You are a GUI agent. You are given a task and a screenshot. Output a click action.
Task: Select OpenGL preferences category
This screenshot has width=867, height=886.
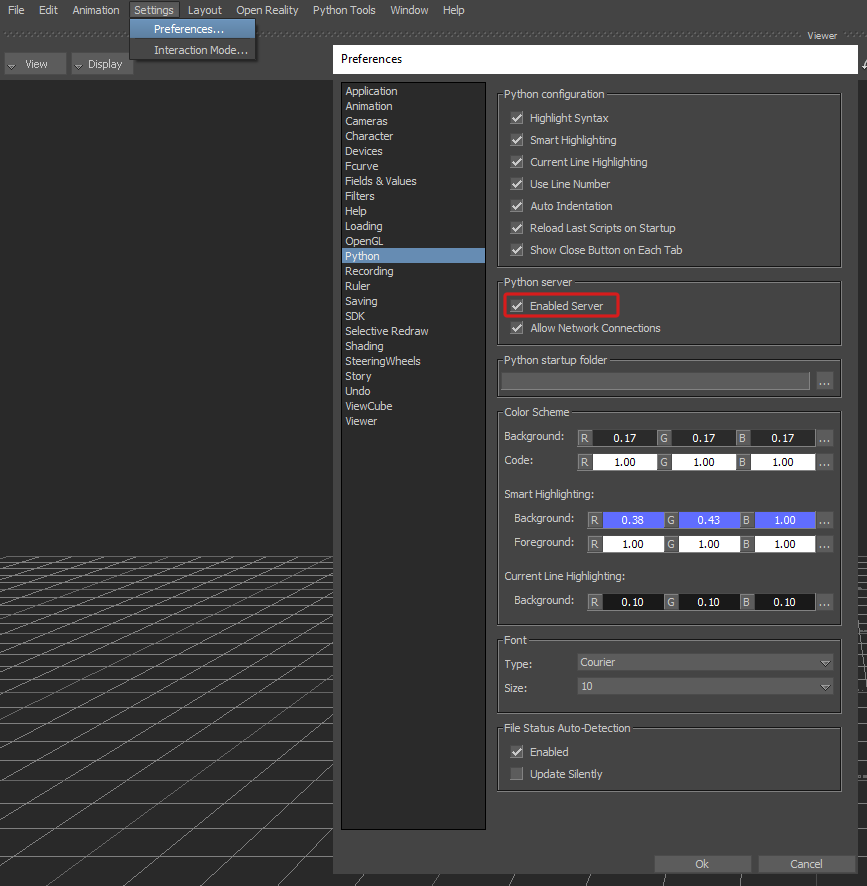[413, 241]
